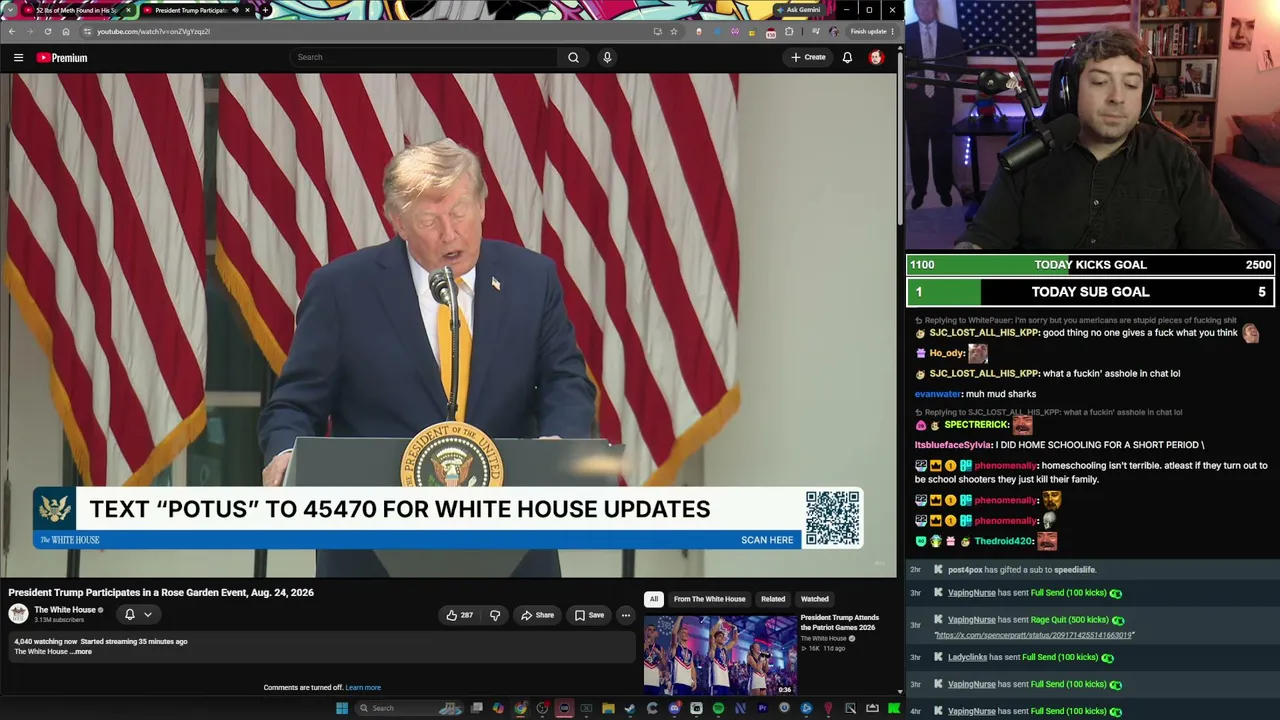Open The White House channel avatar

[18, 614]
